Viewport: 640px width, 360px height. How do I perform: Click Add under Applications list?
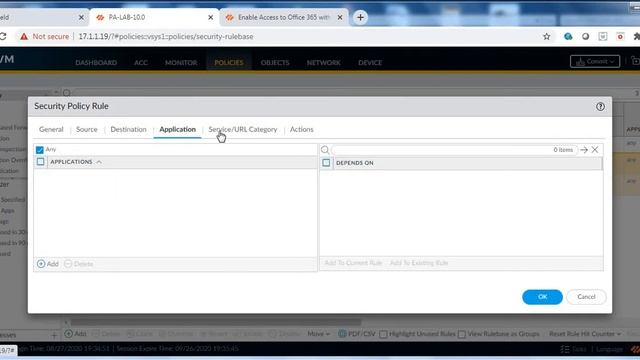[48, 264]
